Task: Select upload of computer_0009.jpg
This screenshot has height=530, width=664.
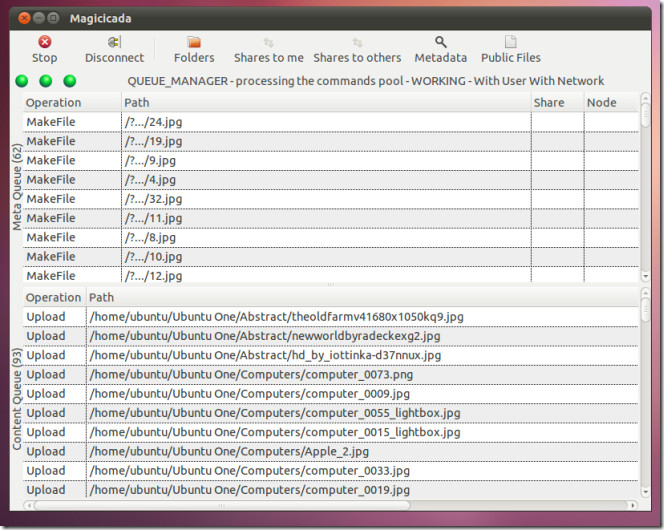Action: [x=330, y=394]
